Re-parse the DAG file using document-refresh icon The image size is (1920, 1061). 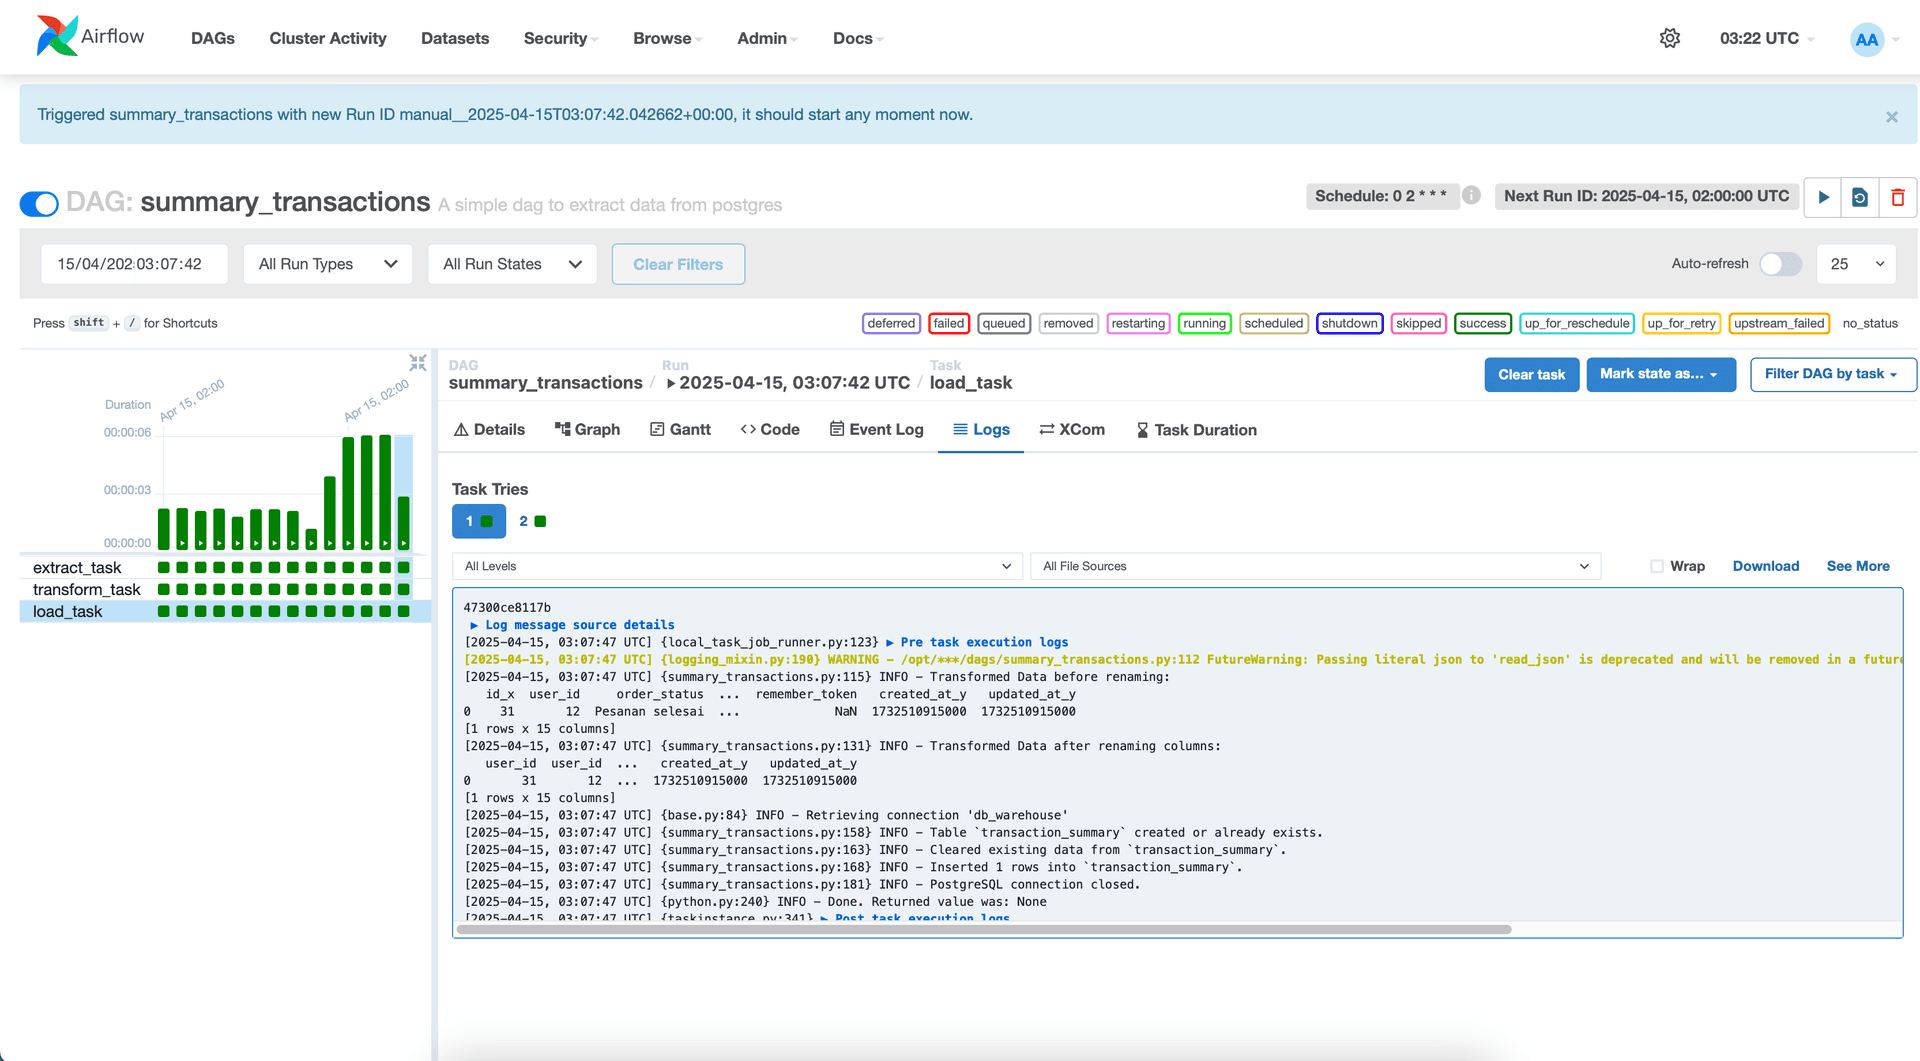pos(1860,197)
